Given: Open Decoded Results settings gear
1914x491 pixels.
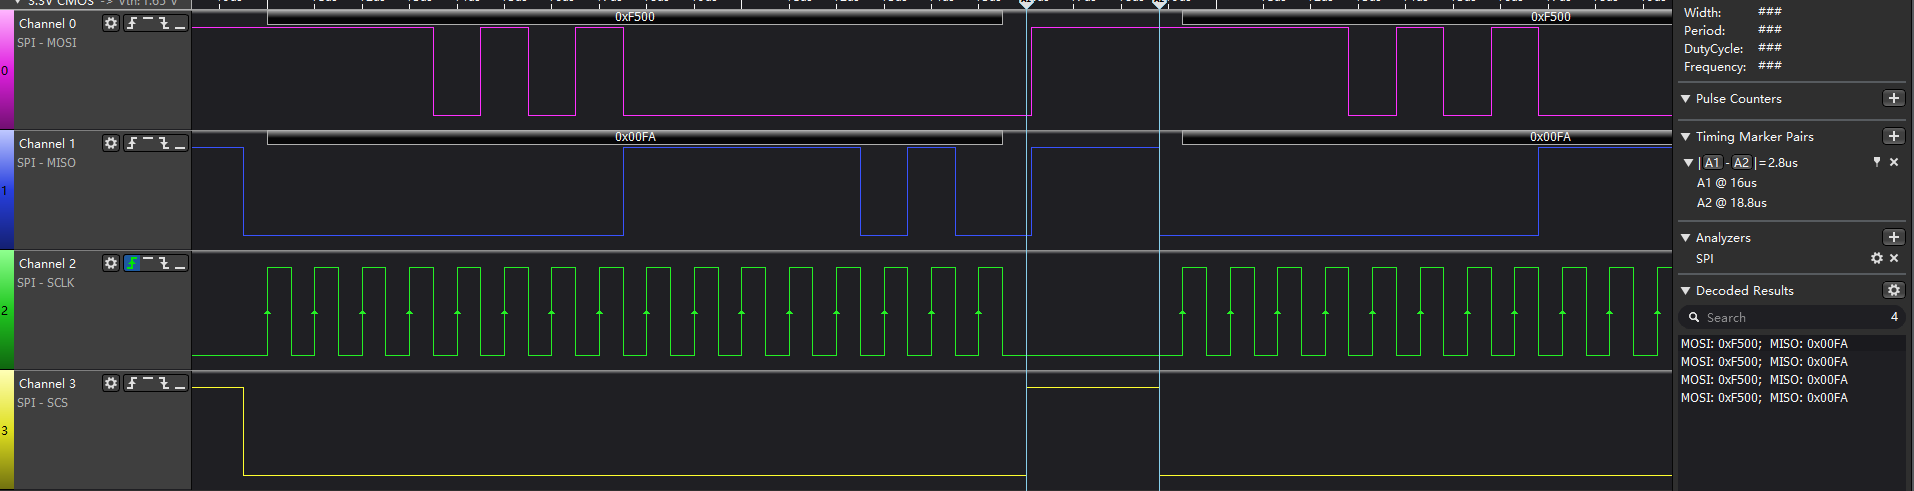Looking at the screenshot, I should 1893,290.
